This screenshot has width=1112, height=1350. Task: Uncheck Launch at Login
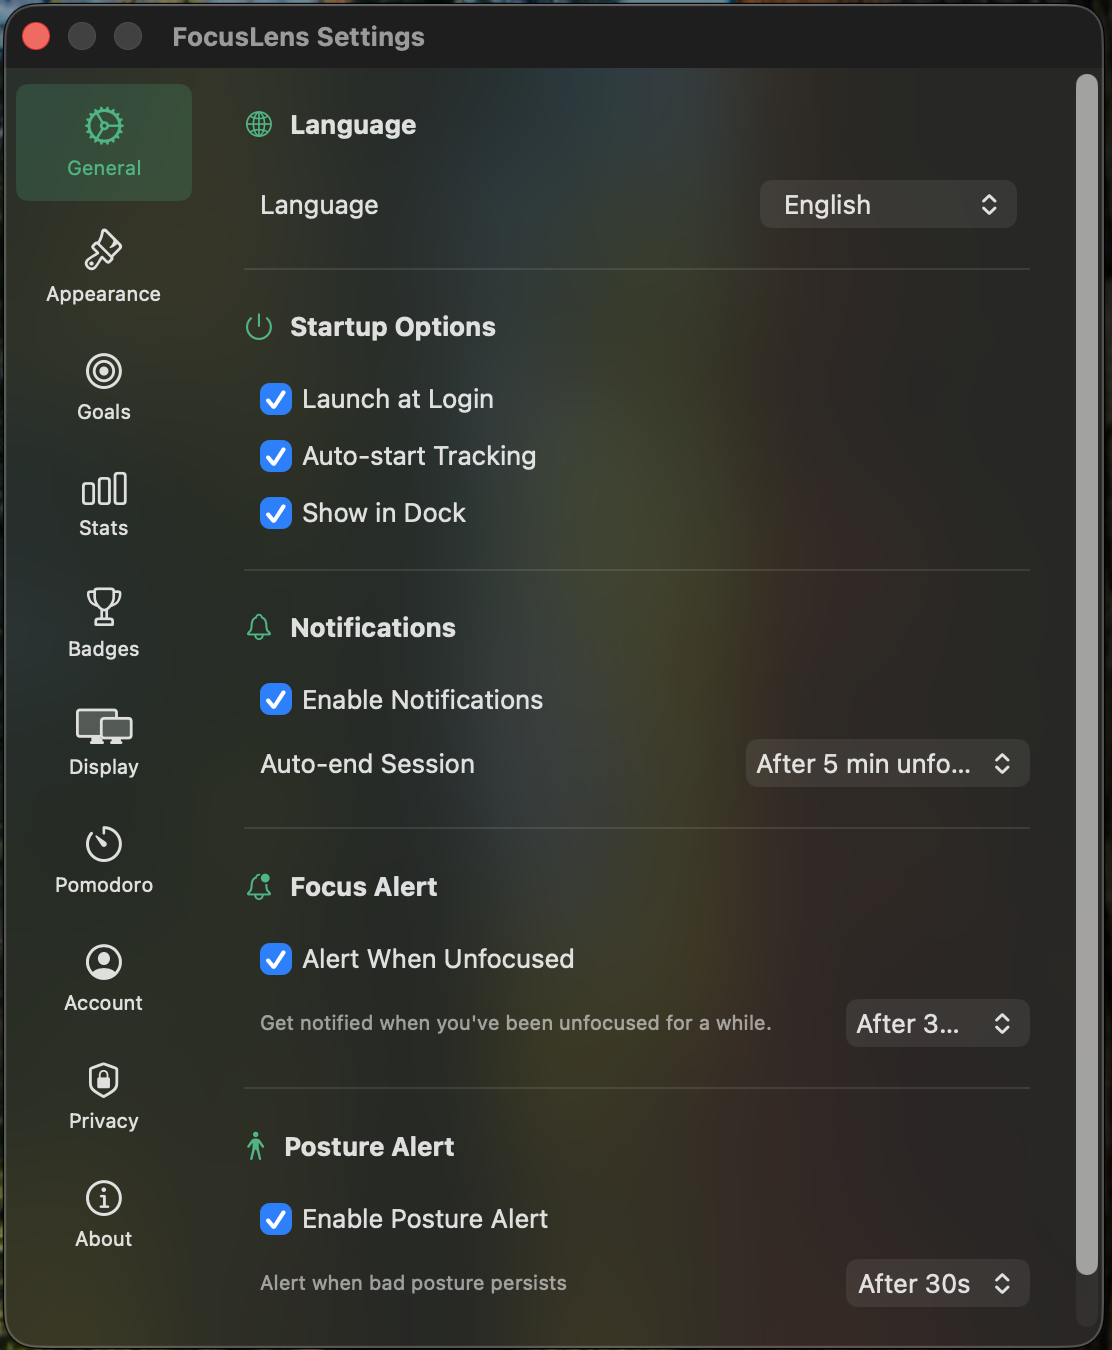[276, 399]
